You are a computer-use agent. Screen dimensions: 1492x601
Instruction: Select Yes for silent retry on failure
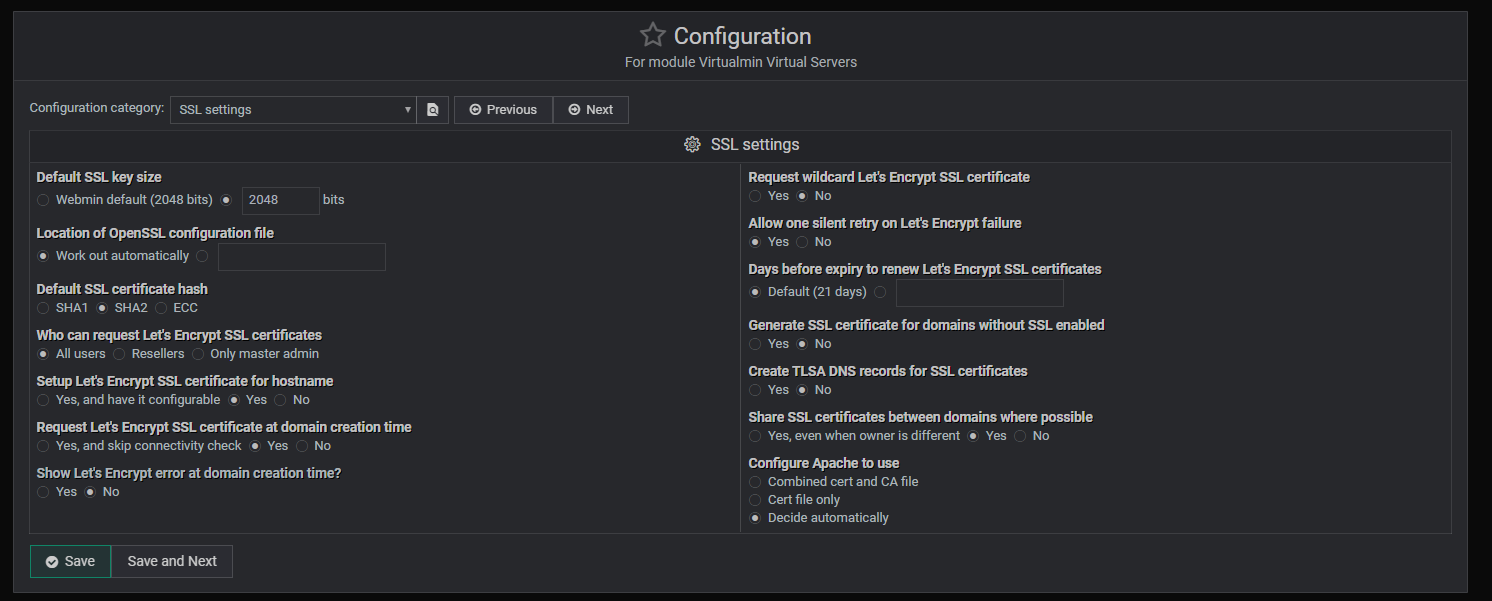755,242
